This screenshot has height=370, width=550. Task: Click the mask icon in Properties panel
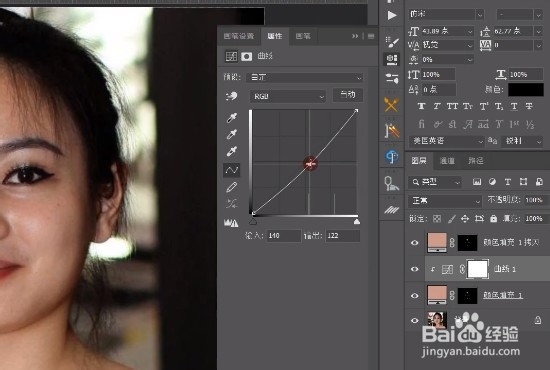point(247,56)
